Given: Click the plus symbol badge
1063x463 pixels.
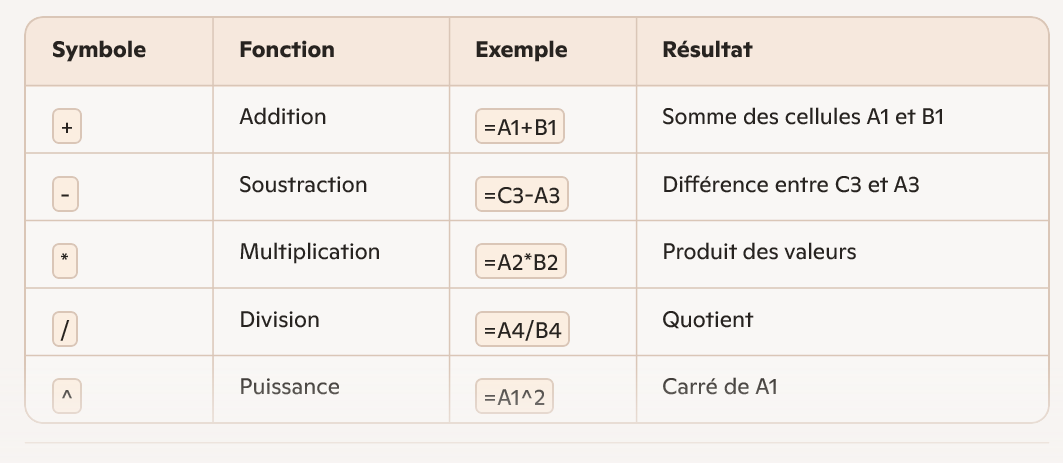Looking at the screenshot, I should pos(66,129).
